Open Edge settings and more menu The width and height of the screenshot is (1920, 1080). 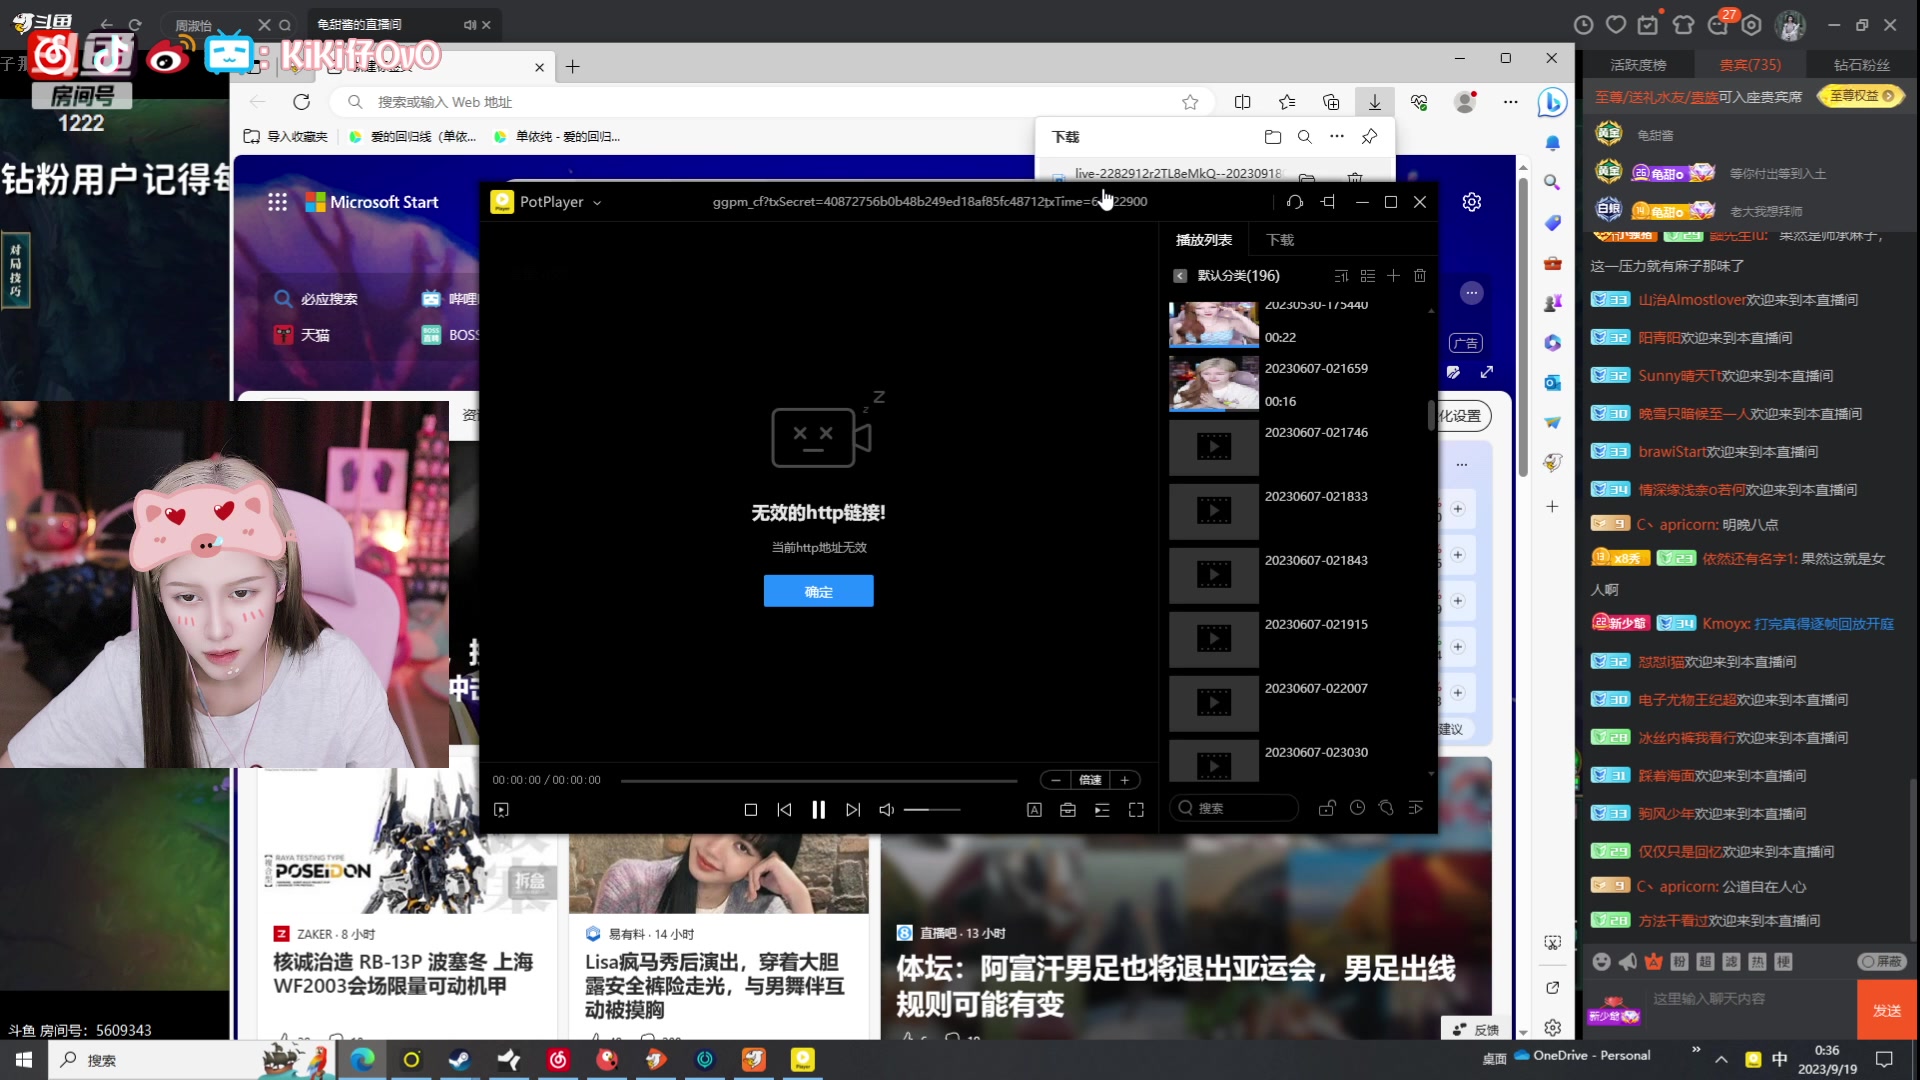1510,102
